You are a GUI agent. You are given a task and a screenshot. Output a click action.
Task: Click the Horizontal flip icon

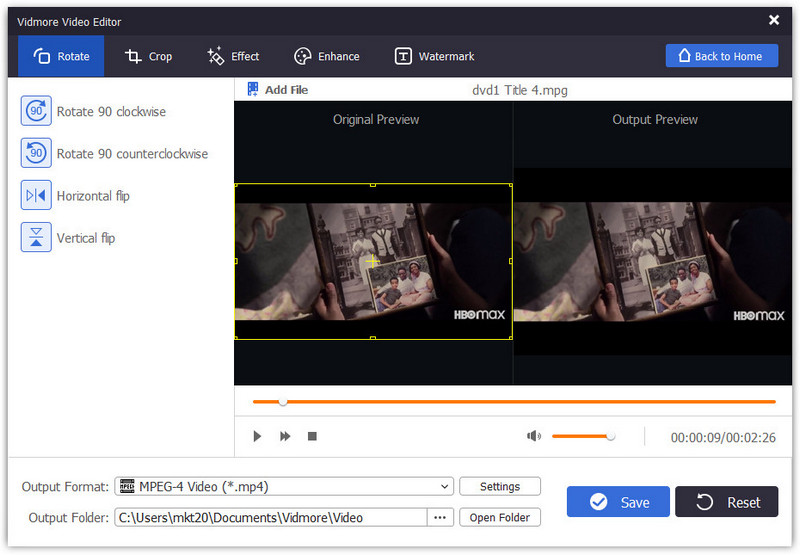tap(36, 195)
